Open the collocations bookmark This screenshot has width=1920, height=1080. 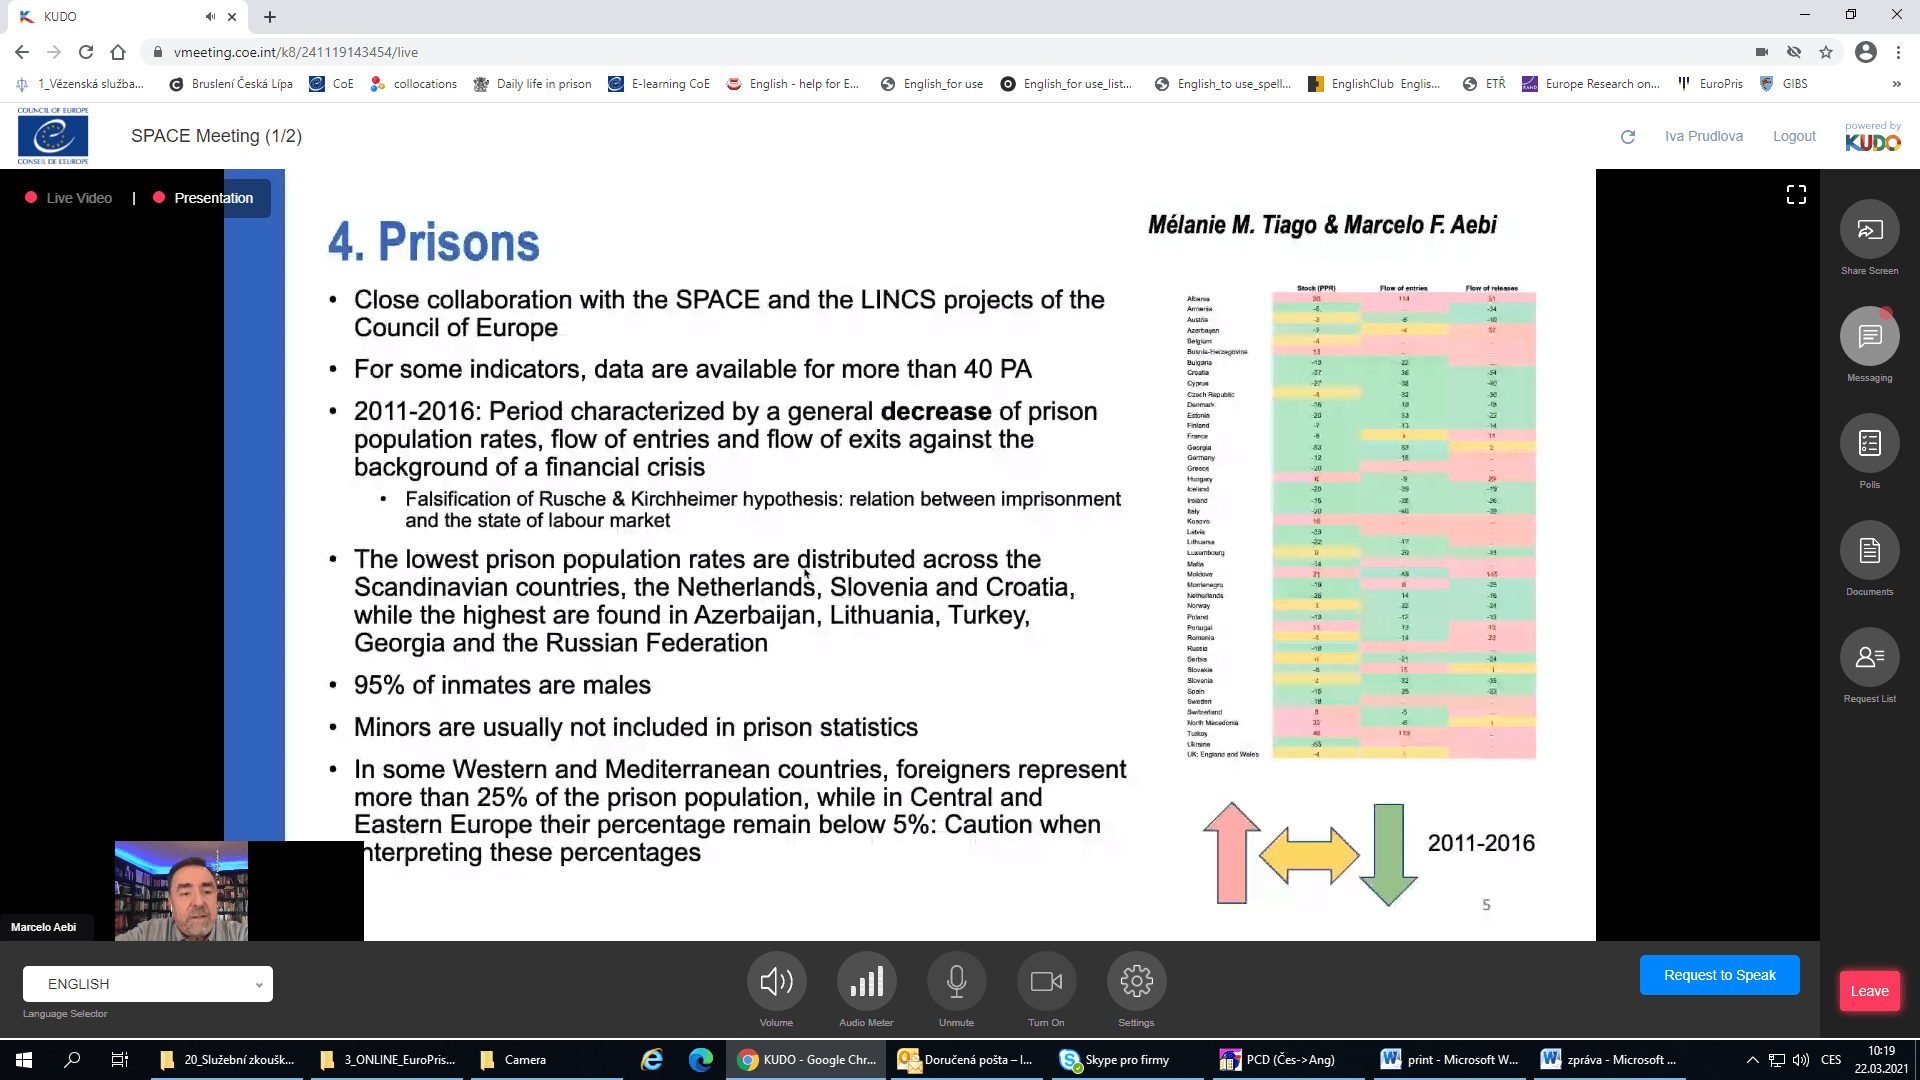coord(413,84)
